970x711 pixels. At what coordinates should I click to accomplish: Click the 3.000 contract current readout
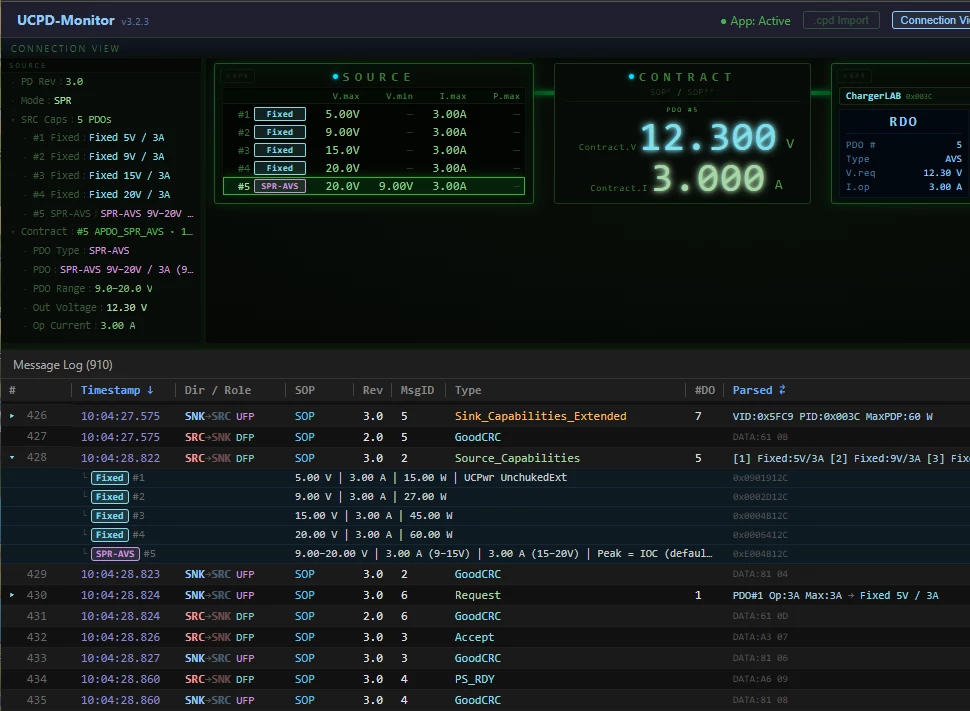709,178
